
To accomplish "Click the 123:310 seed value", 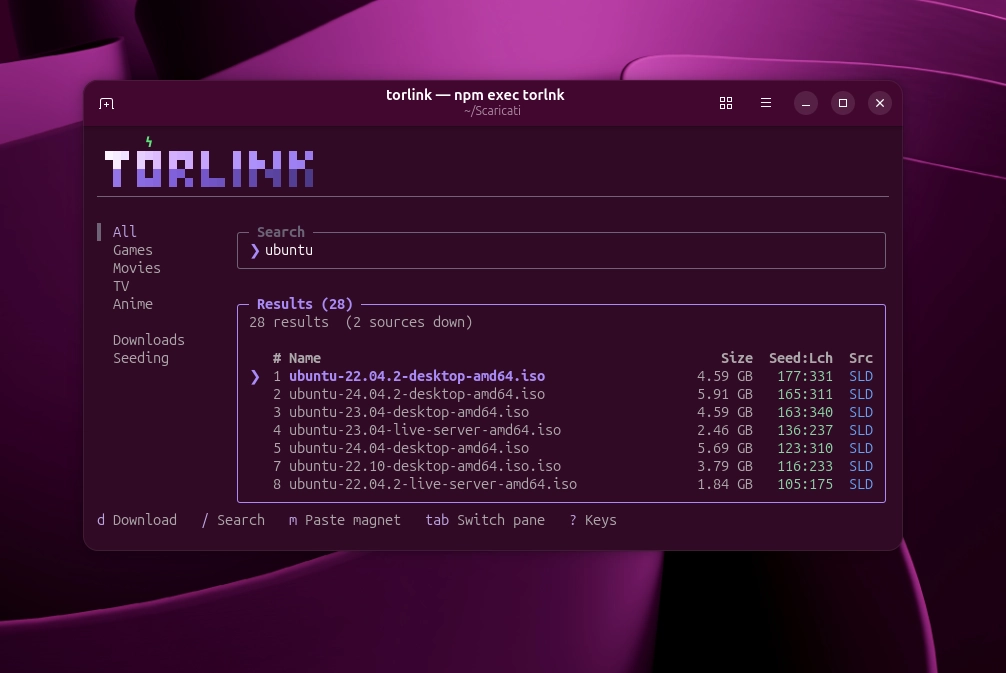I will [805, 448].
